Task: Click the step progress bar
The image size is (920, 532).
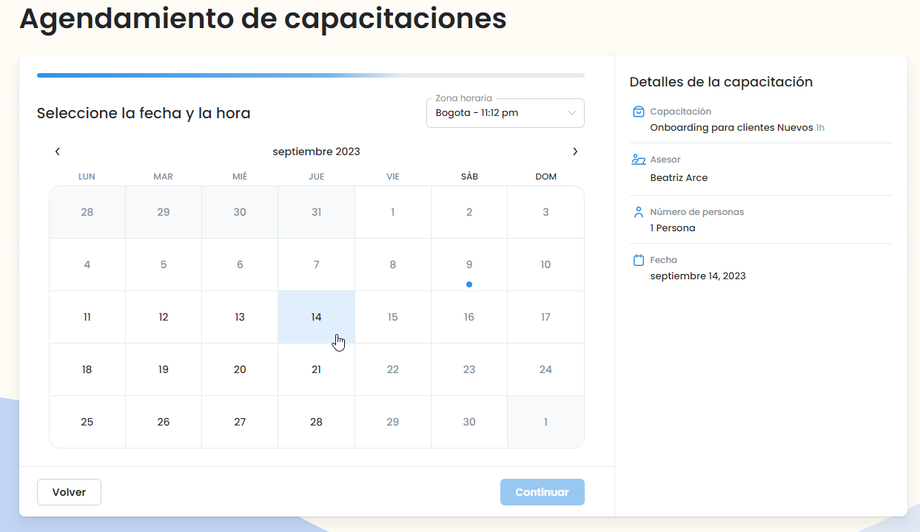Action: [x=310, y=75]
